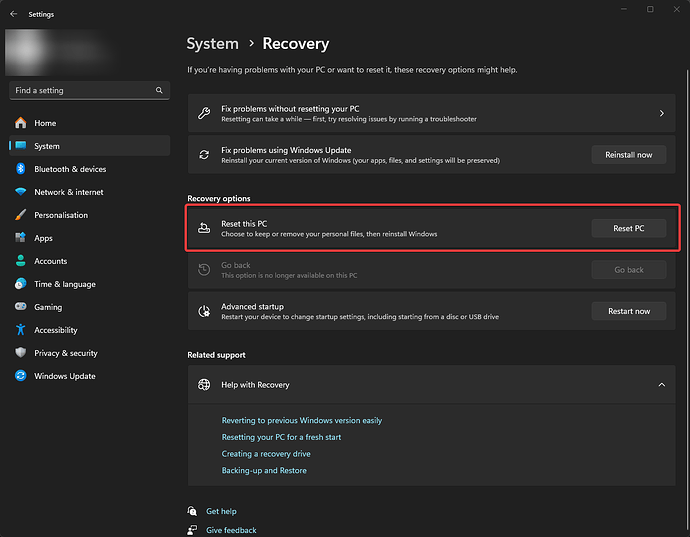This screenshot has height=537, width=690.
Task: Open Resetting your PC for a fresh start
Action: (281, 437)
